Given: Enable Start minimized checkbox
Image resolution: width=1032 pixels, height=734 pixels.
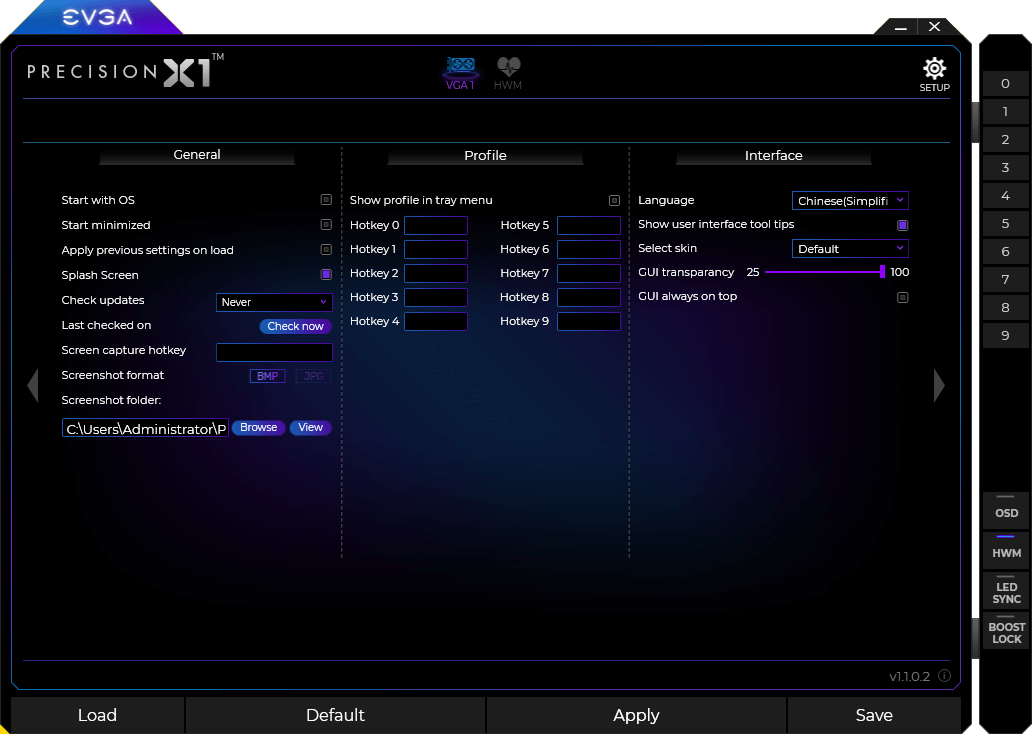Looking at the screenshot, I should [x=326, y=224].
